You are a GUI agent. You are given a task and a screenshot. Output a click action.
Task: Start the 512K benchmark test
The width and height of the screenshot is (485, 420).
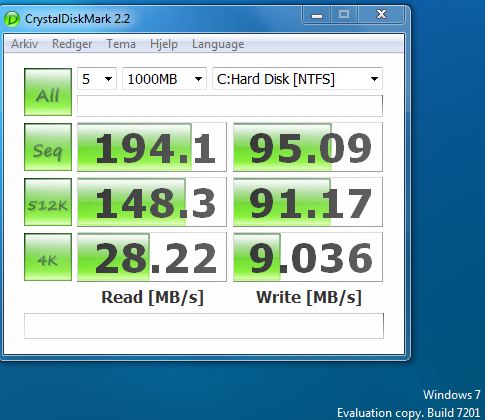pos(48,202)
